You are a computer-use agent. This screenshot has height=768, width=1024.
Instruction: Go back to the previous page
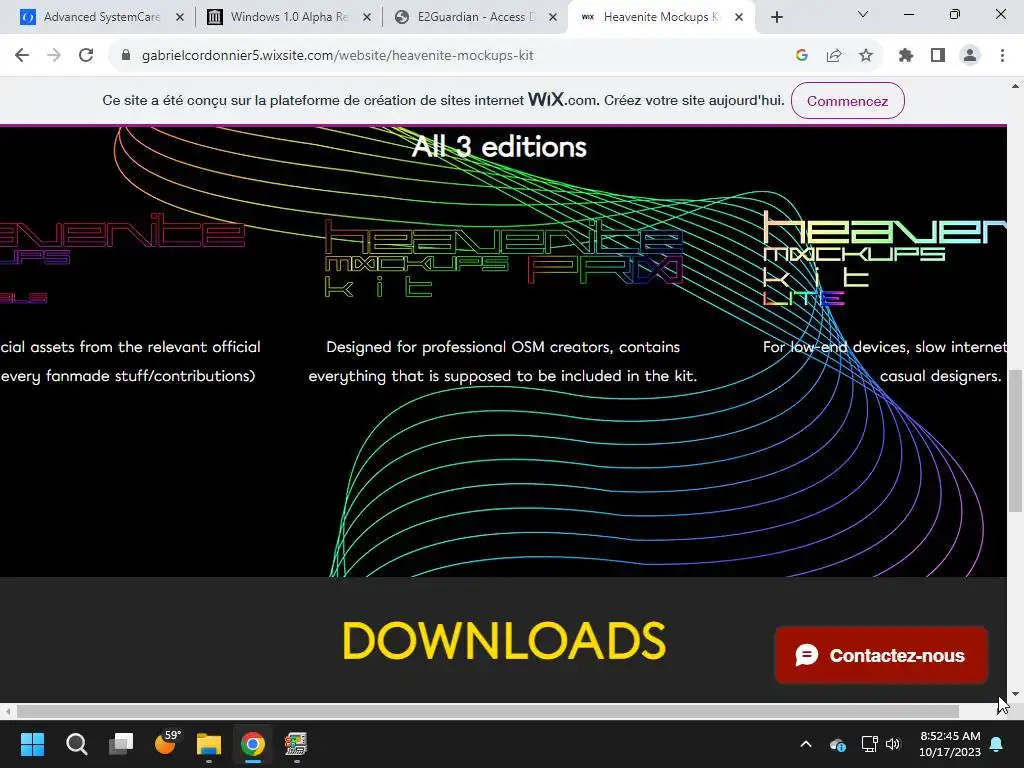[x=22, y=56]
